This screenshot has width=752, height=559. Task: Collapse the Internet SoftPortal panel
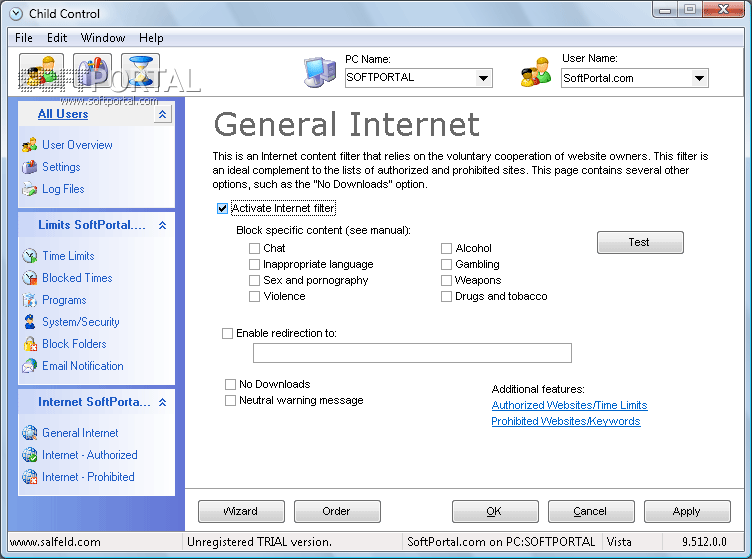pos(163,402)
